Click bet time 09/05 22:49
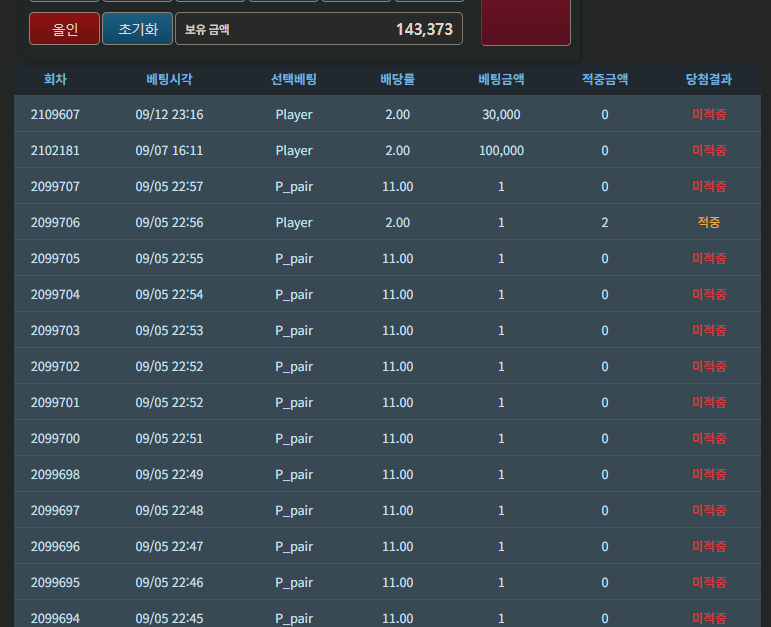This screenshot has height=627, width=771. (x=169, y=475)
